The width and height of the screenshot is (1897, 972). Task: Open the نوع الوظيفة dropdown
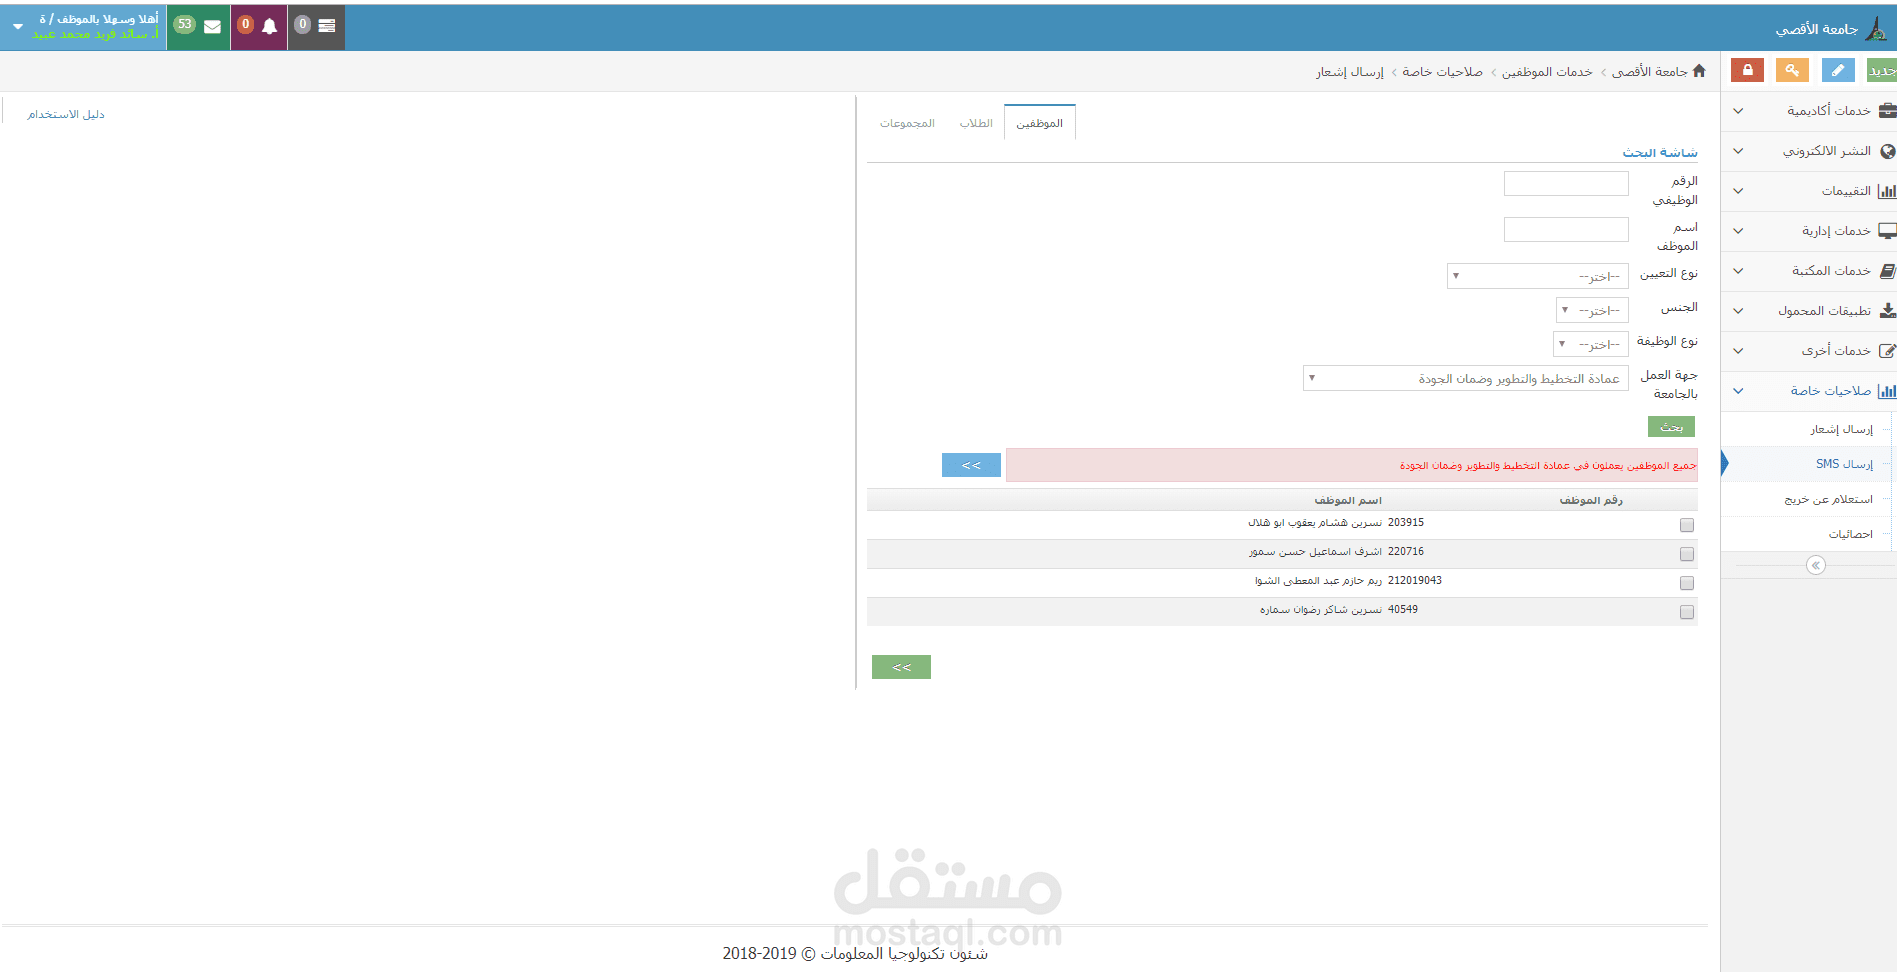[1591, 344]
